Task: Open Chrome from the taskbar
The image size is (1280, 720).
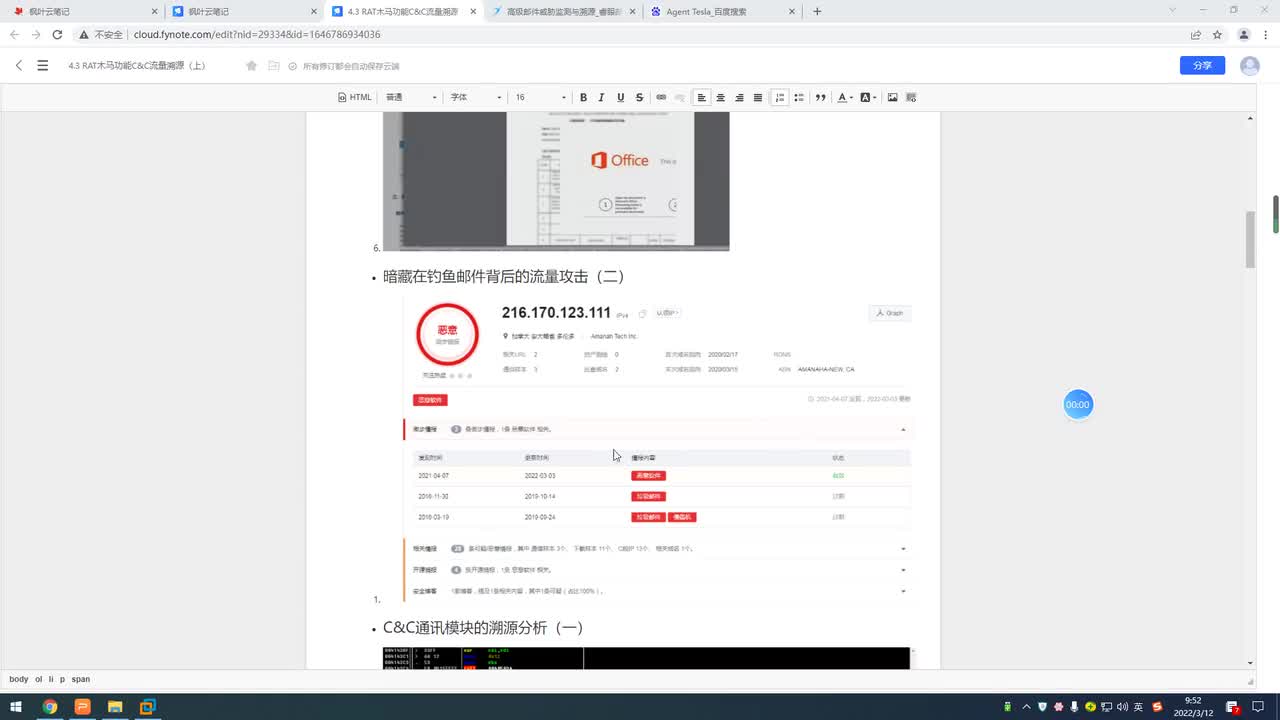Action: click(49, 706)
